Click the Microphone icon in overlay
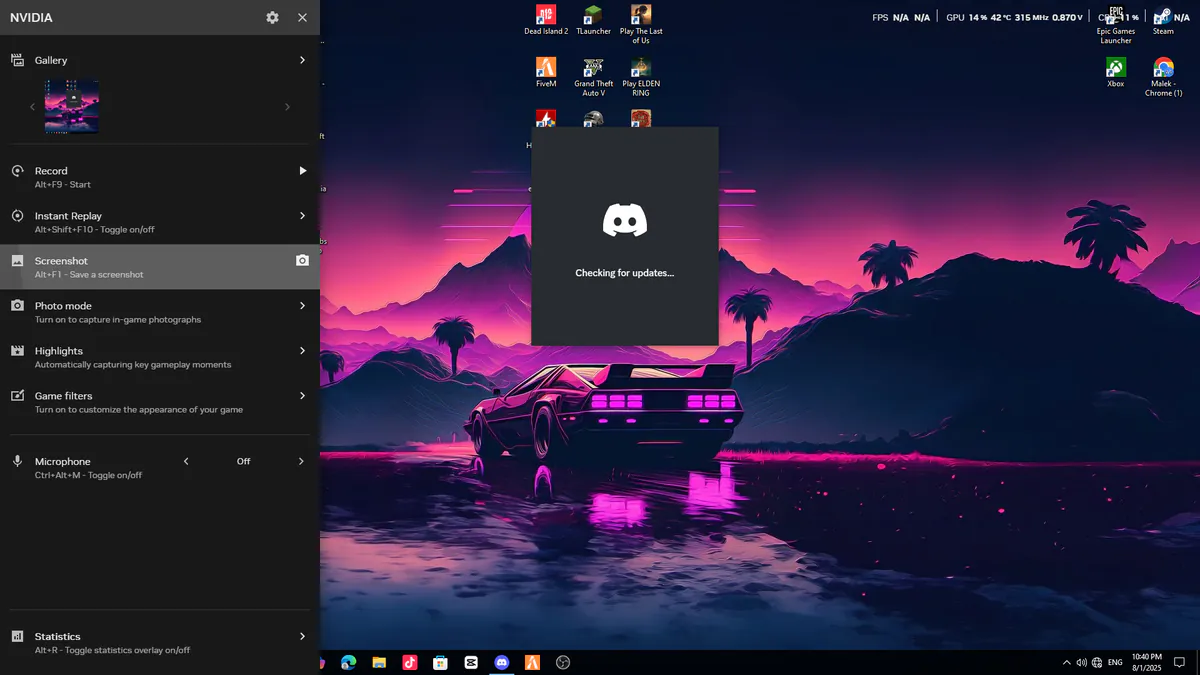 coord(17,461)
